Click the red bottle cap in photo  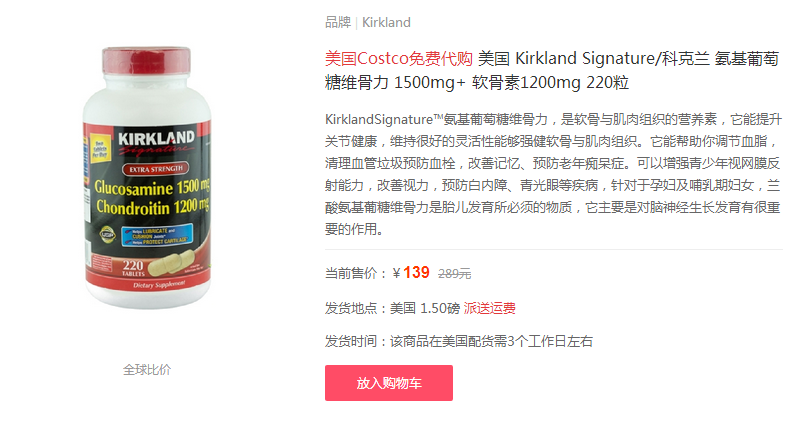pyautogui.click(x=147, y=61)
